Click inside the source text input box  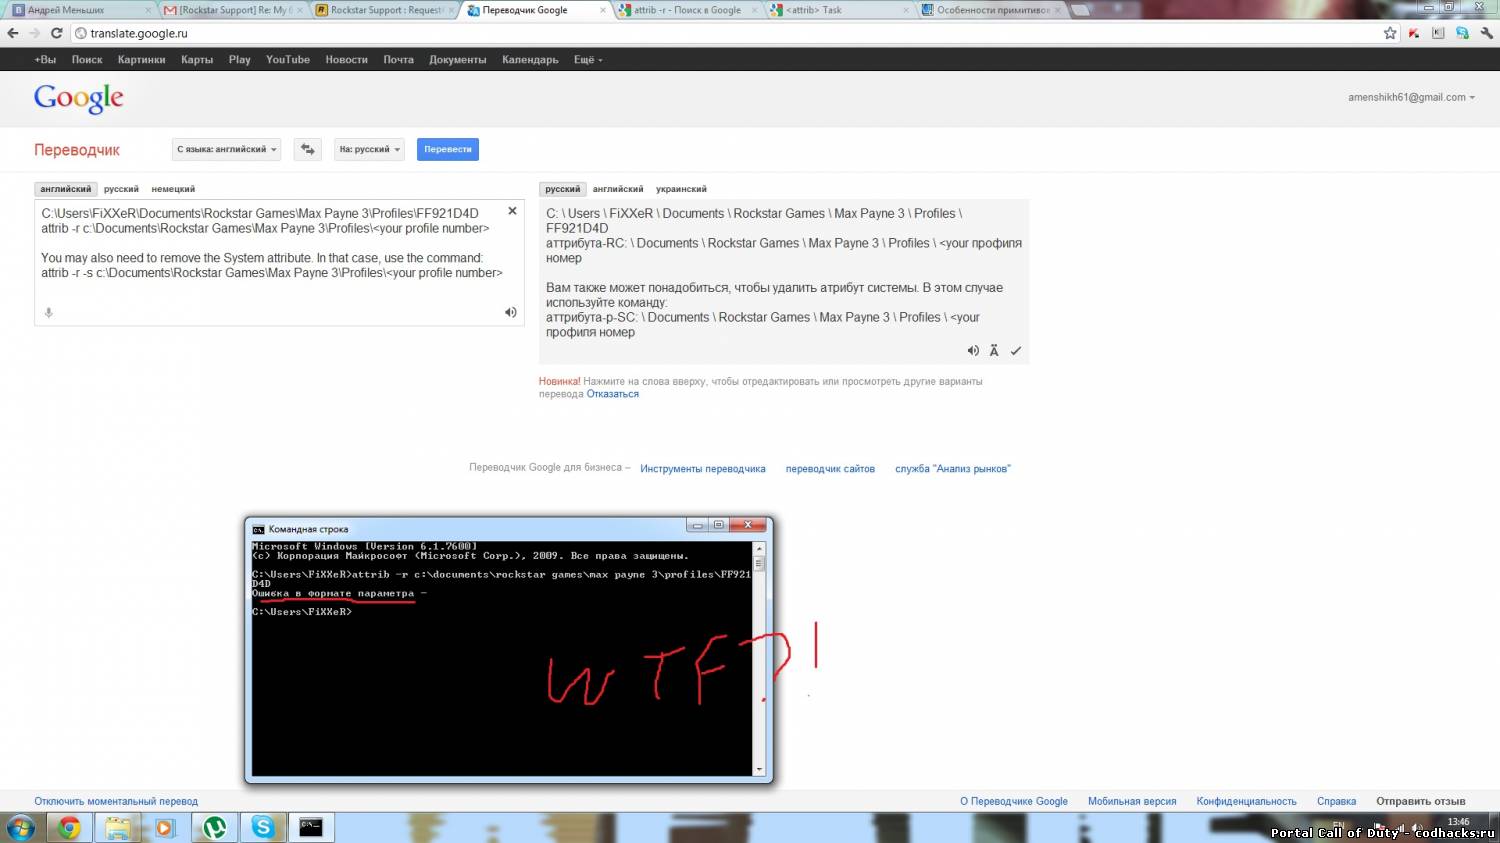click(279, 262)
